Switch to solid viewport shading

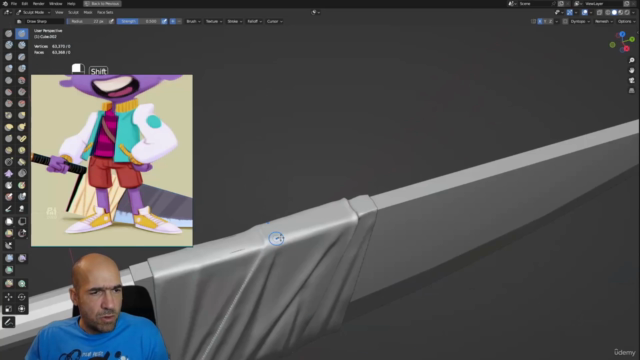(x=614, y=12)
